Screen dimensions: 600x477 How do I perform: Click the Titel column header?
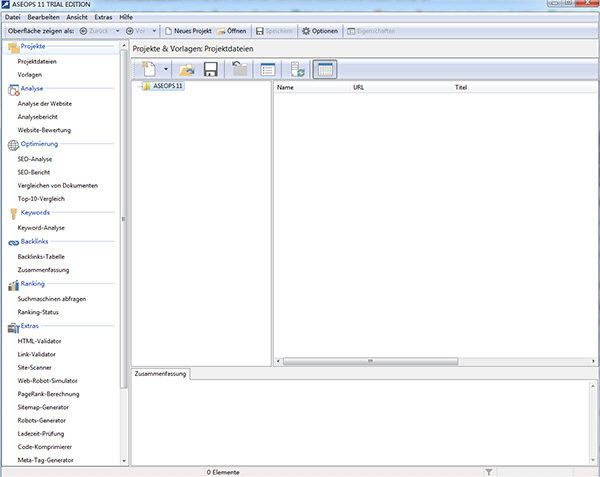click(461, 88)
